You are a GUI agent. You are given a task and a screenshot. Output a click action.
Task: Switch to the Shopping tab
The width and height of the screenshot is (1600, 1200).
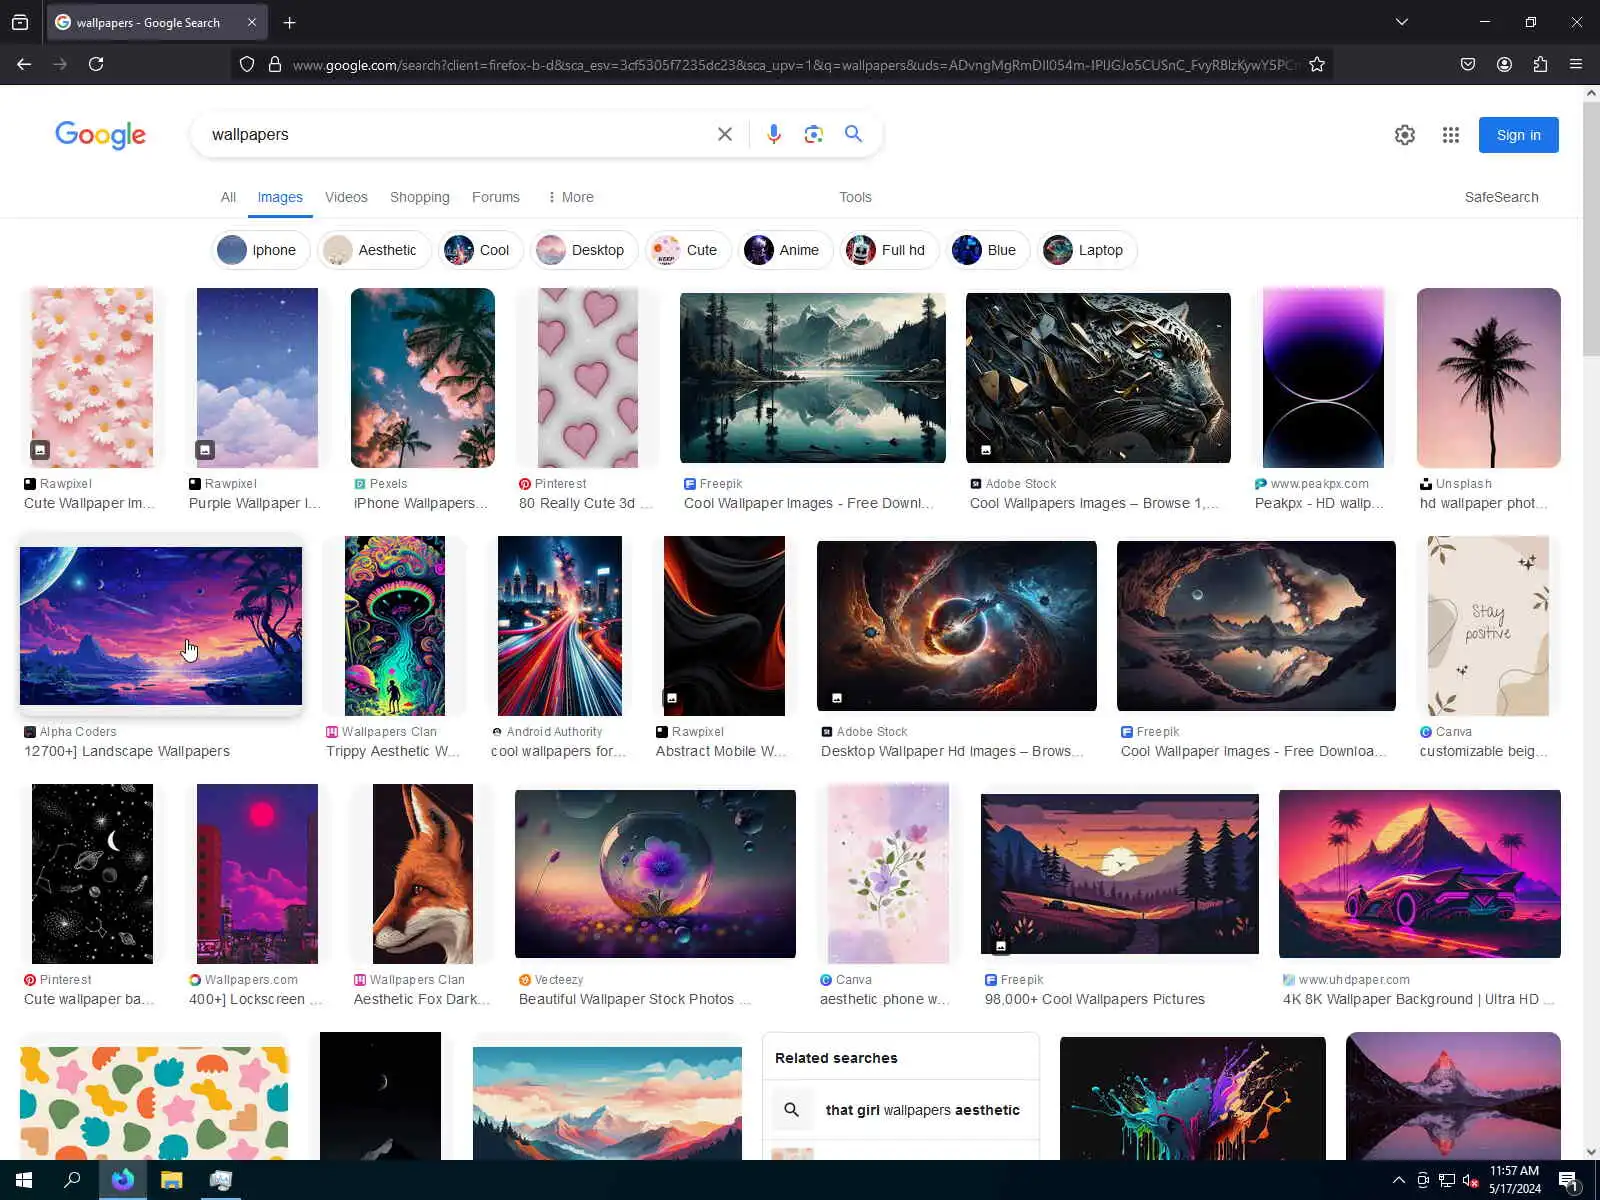(x=420, y=197)
